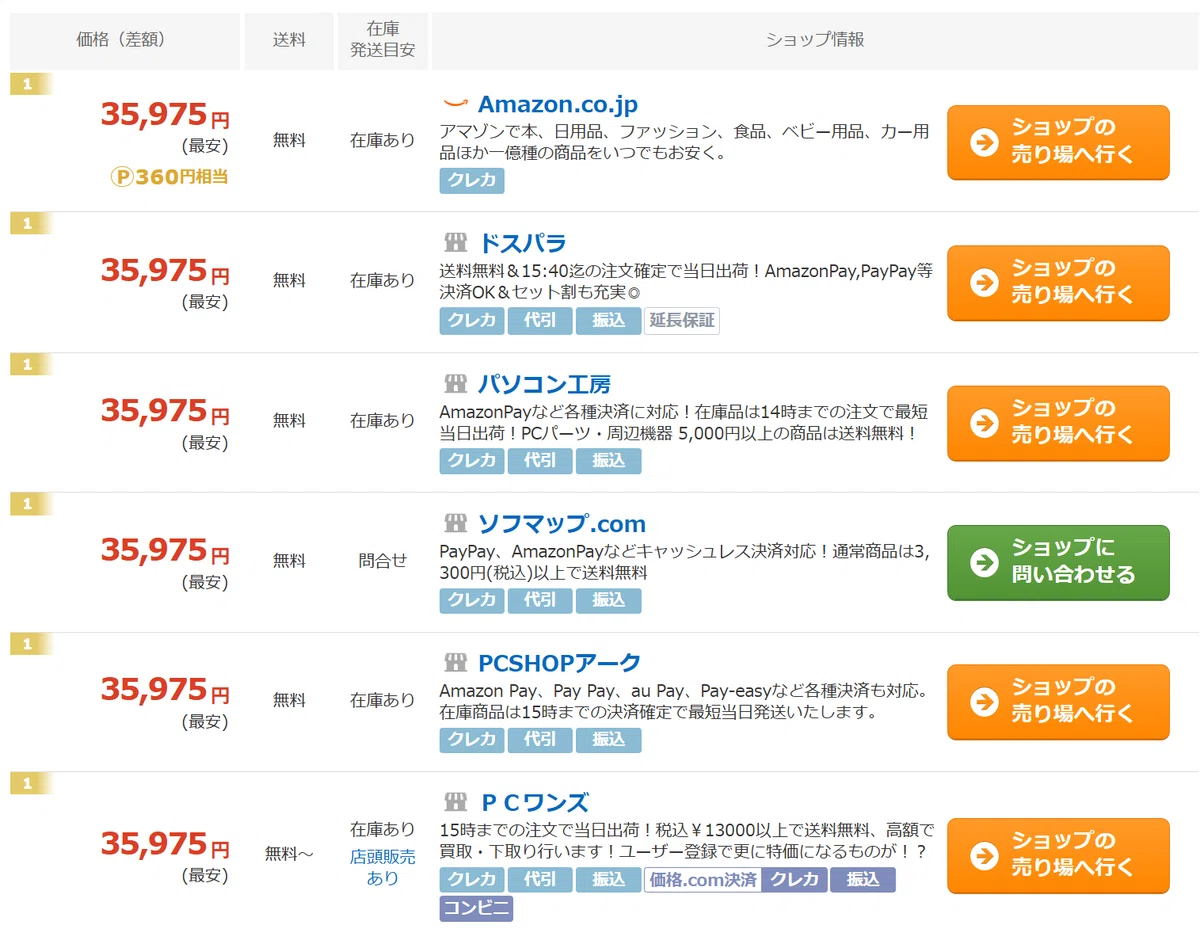Image resolution: width=1200 pixels, height=932 pixels.
Task: Click 振込 tag under パソコン工房
Action: (608, 461)
